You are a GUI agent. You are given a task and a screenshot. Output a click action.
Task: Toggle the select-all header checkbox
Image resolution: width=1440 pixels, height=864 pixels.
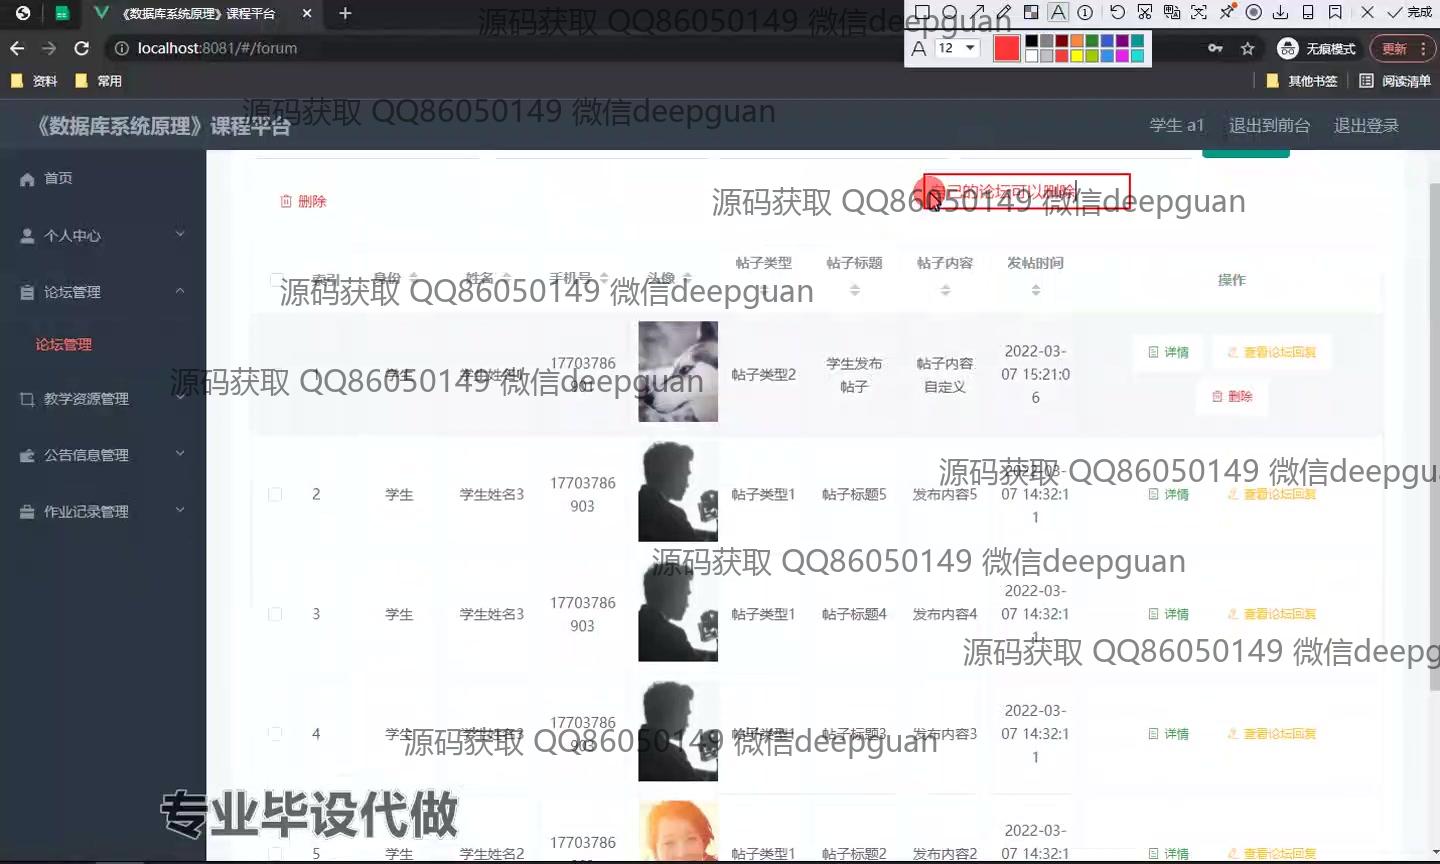point(275,280)
